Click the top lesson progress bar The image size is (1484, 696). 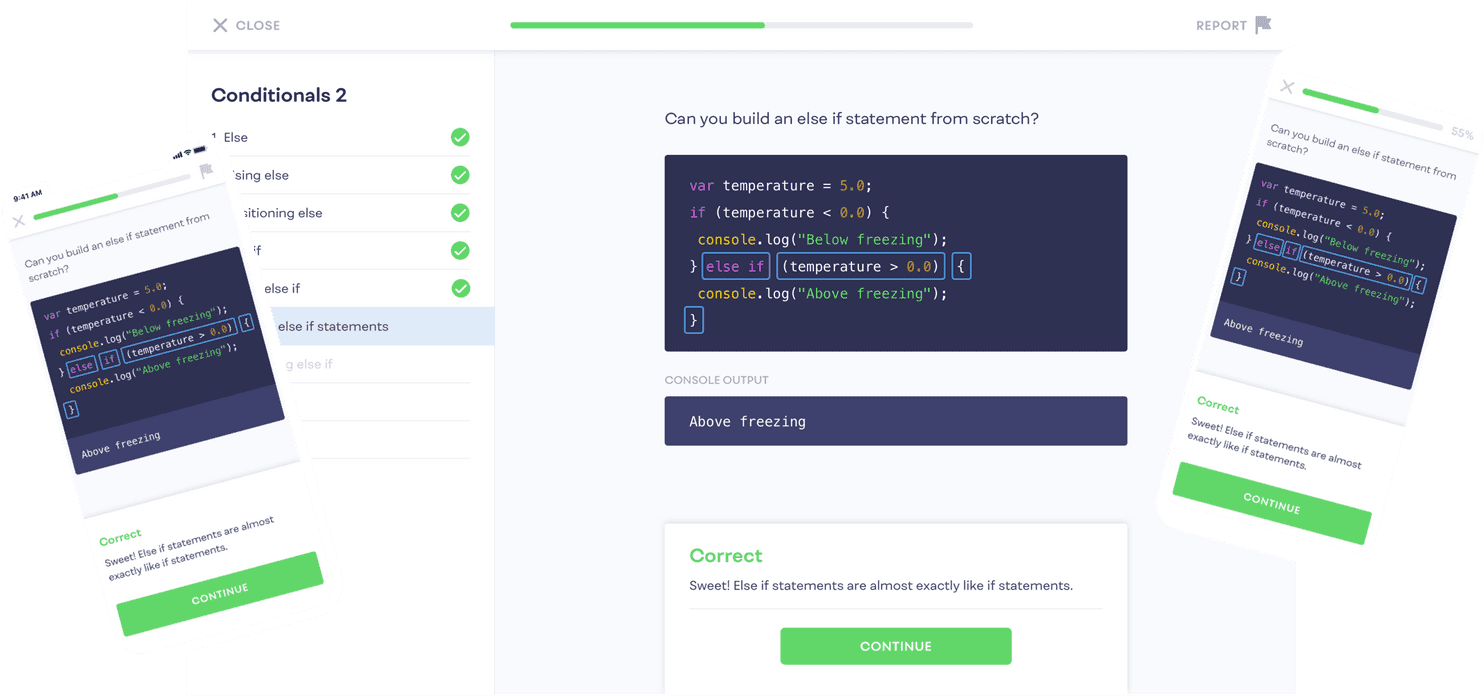[741, 25]
